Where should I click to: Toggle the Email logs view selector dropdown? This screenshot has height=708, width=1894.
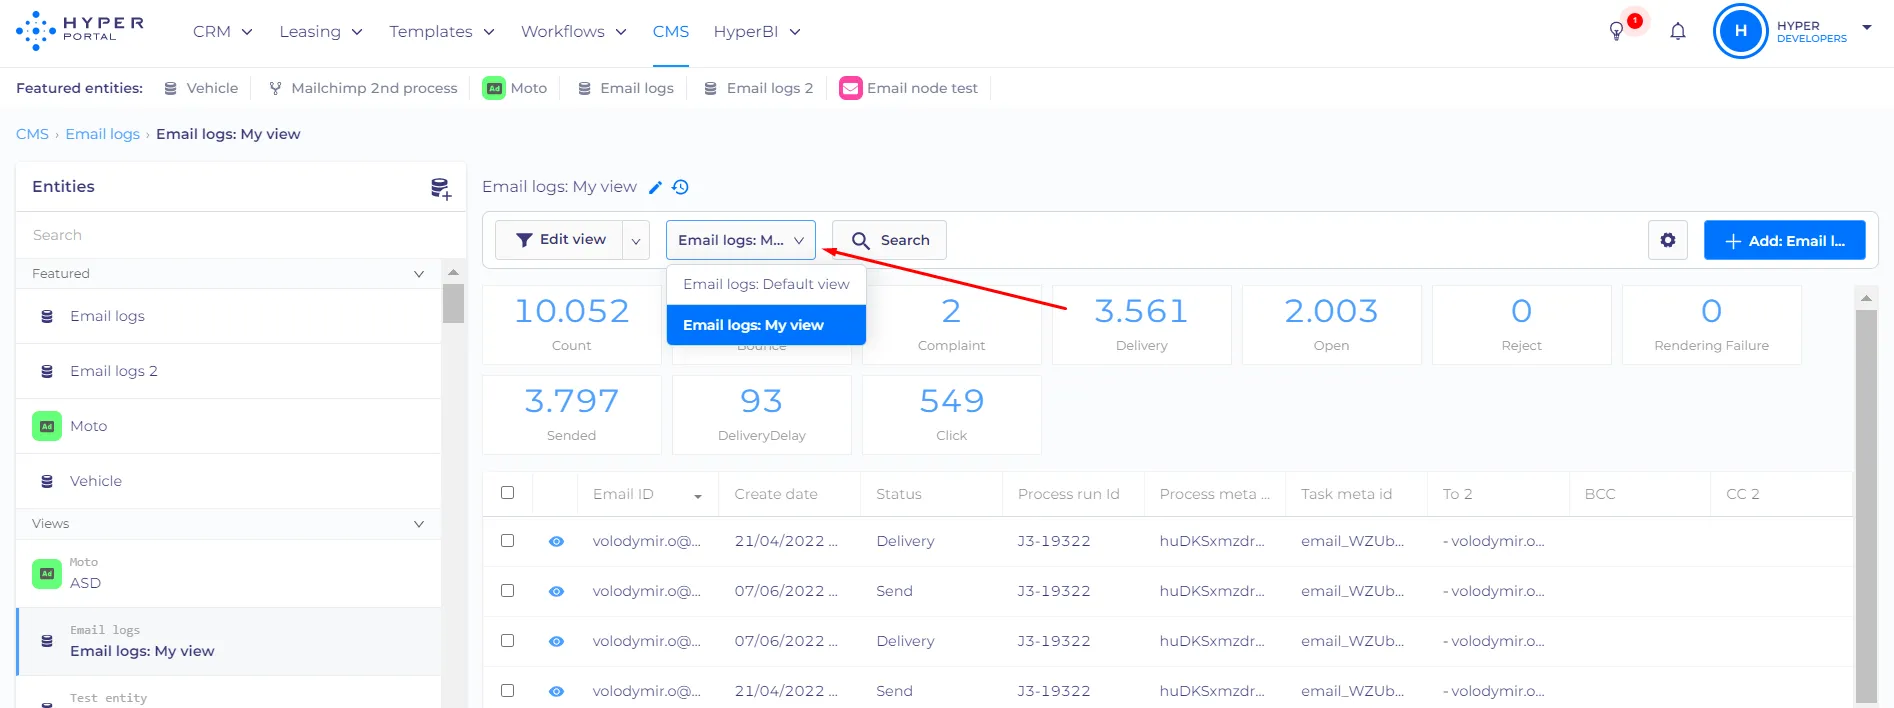coord(741,240)
